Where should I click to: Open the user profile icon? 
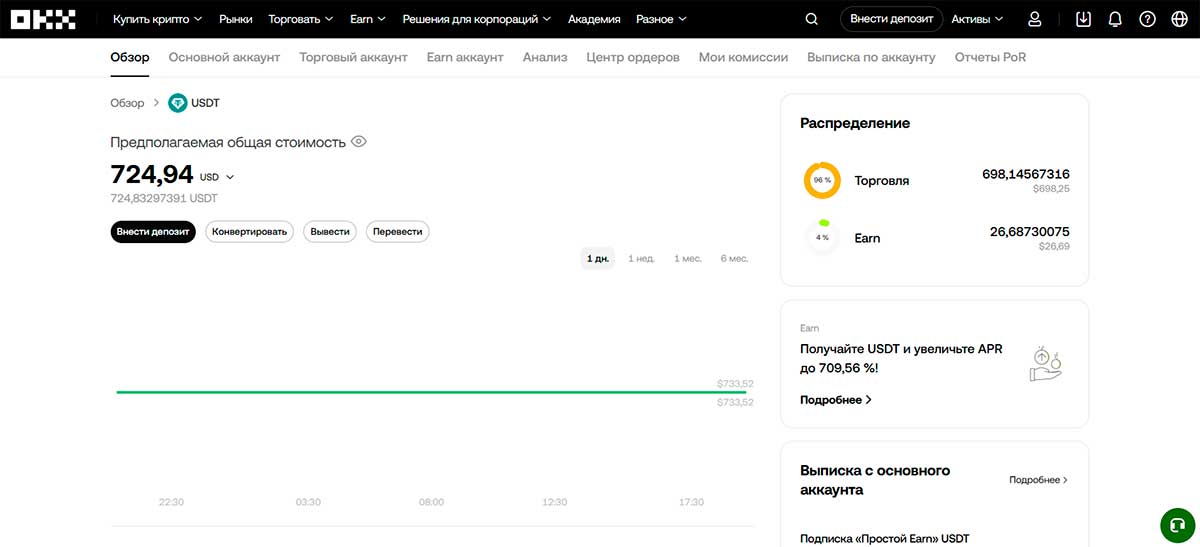pos(1035,19)
